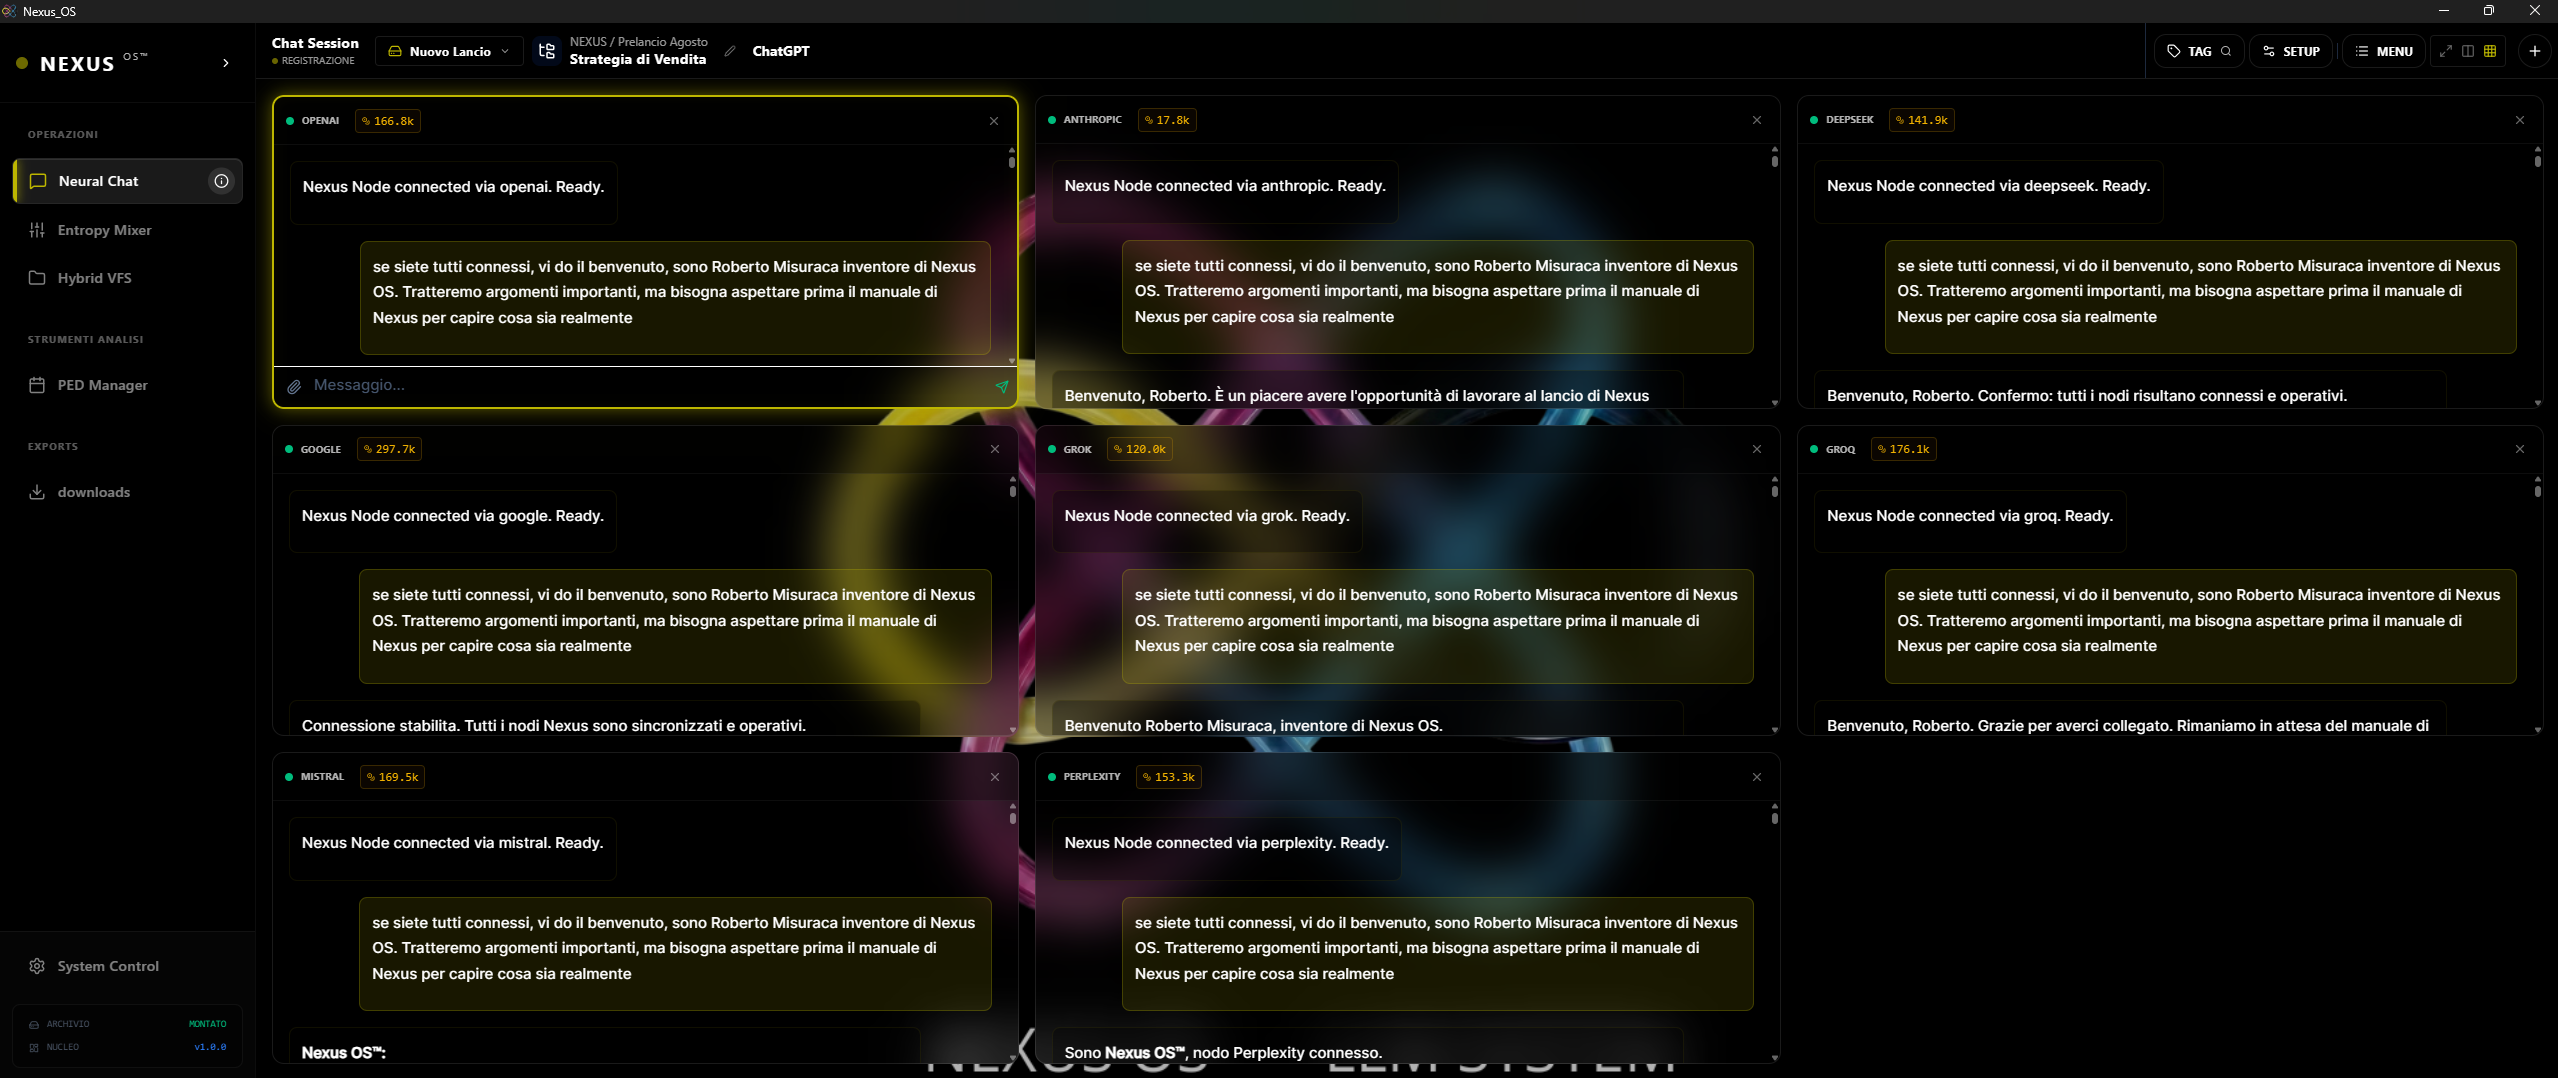Close the GROK chat panel
The height and width of the screenshot is (1078, 2558).
click(x=1757, y=449)
